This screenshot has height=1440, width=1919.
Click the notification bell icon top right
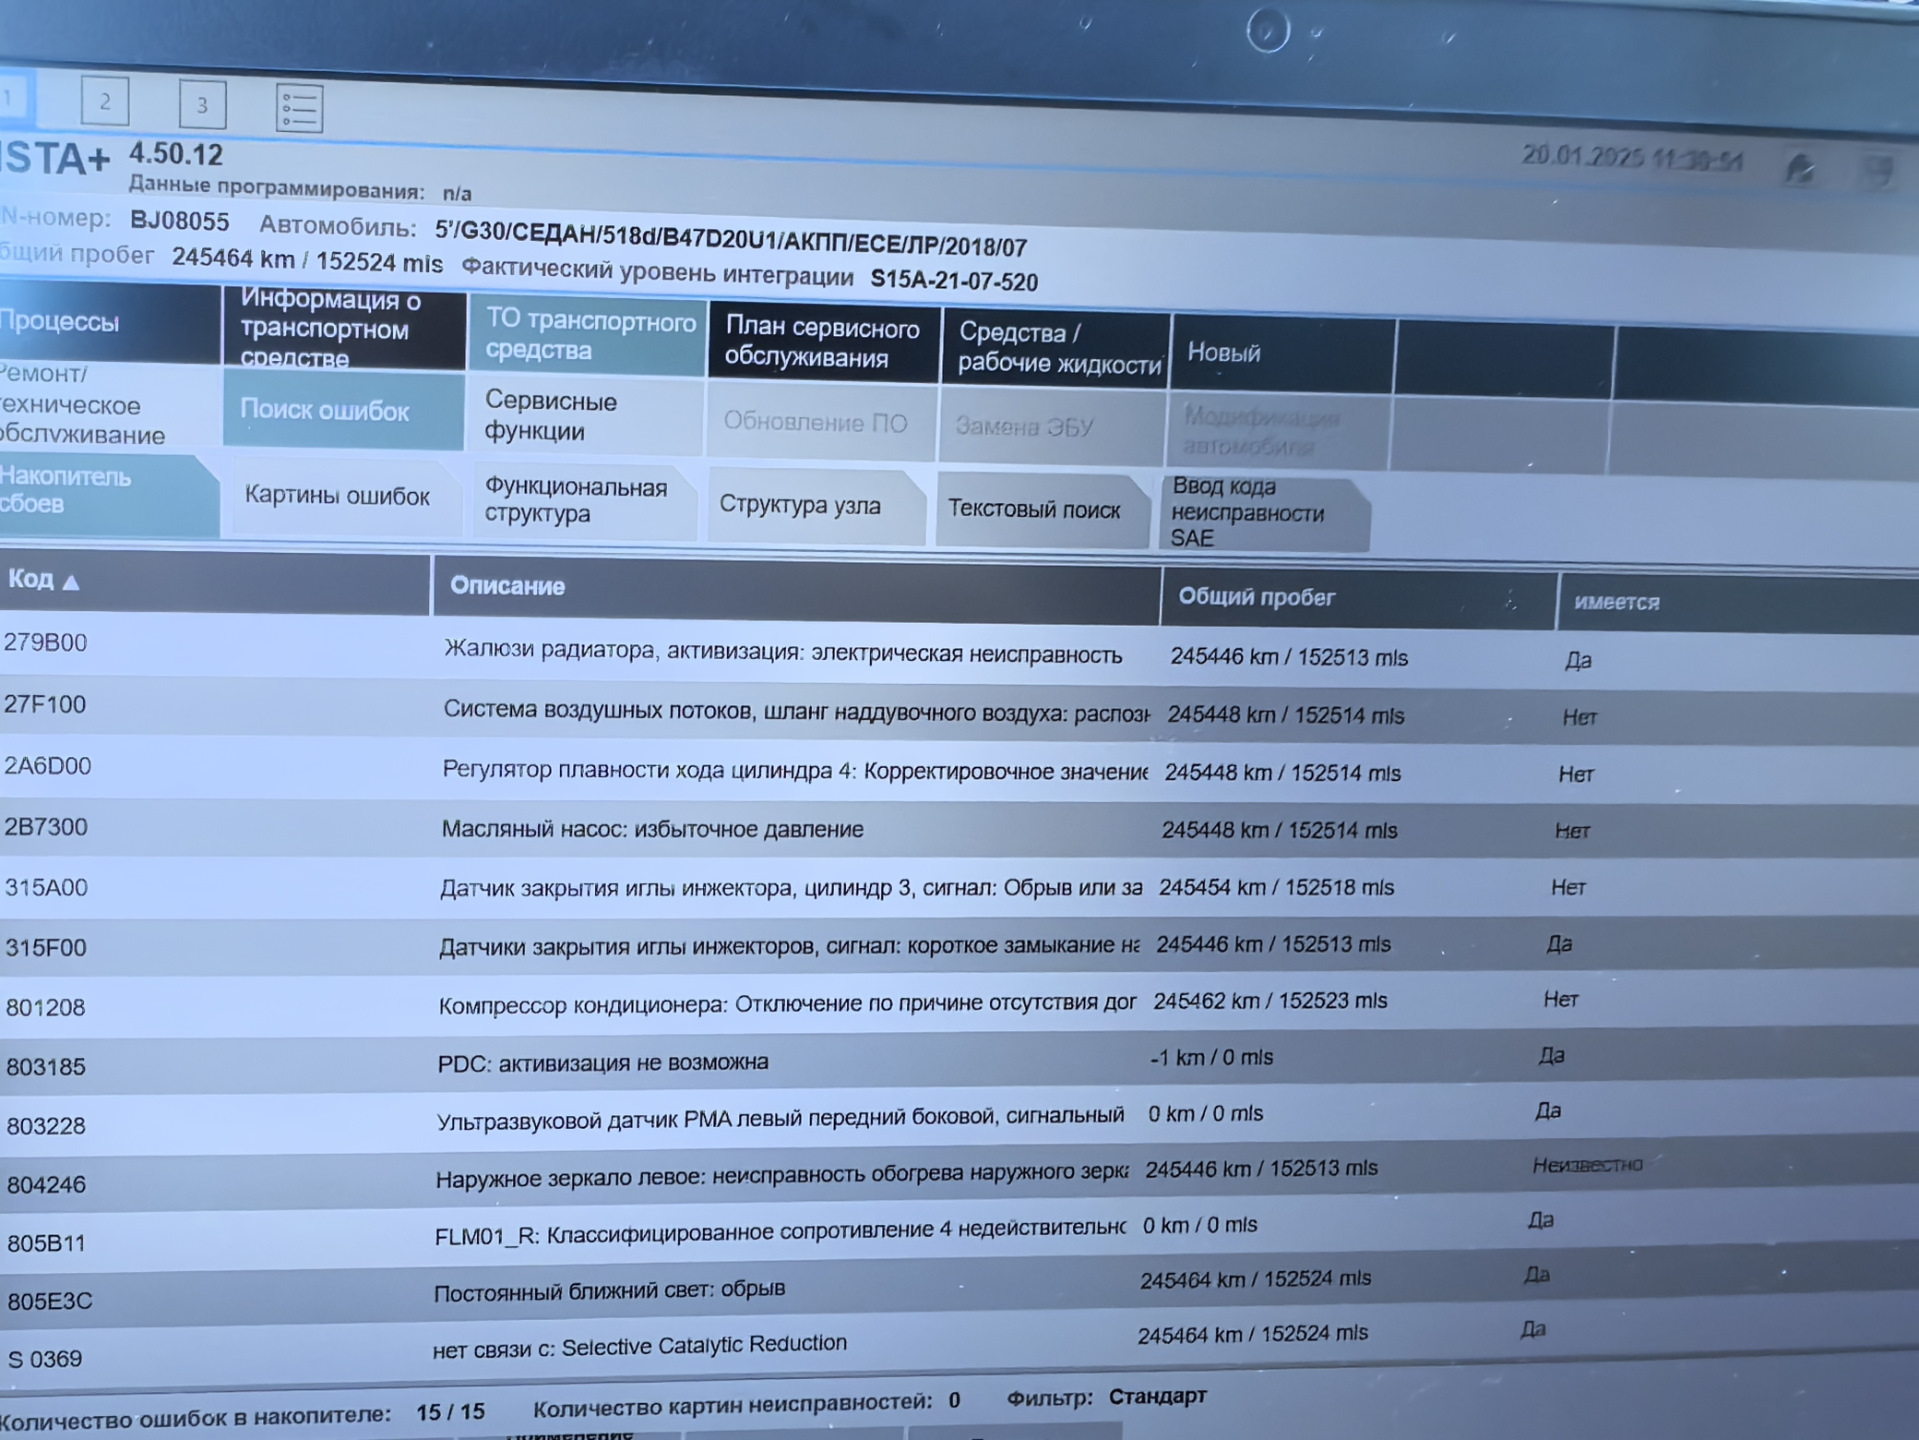pyautogui.click(x=1802, y=167)
